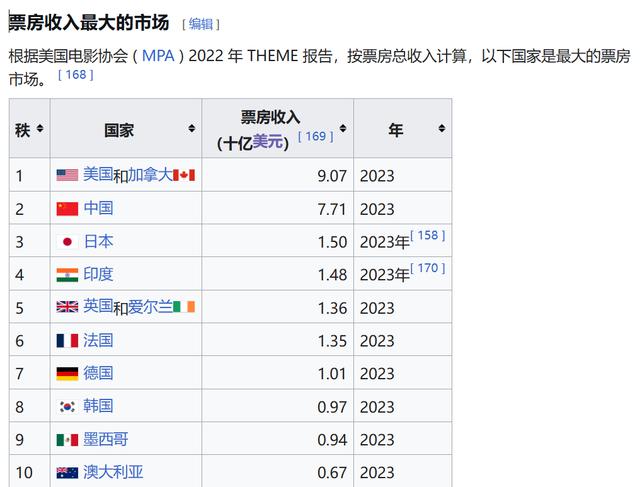
Task: Click the 0.94 revenue cell
Action: 278,438
